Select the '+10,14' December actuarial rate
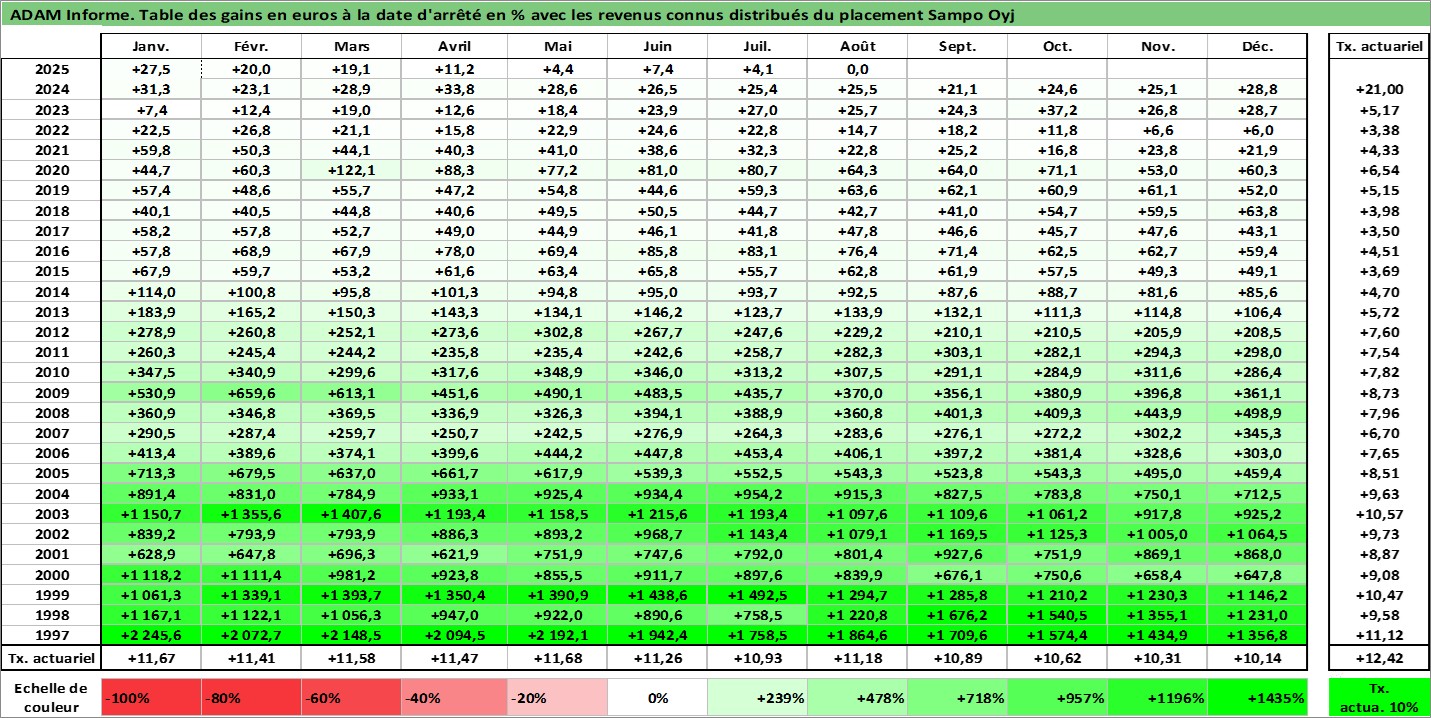This screenshot has width=1431, height=718. [1258, 658]
